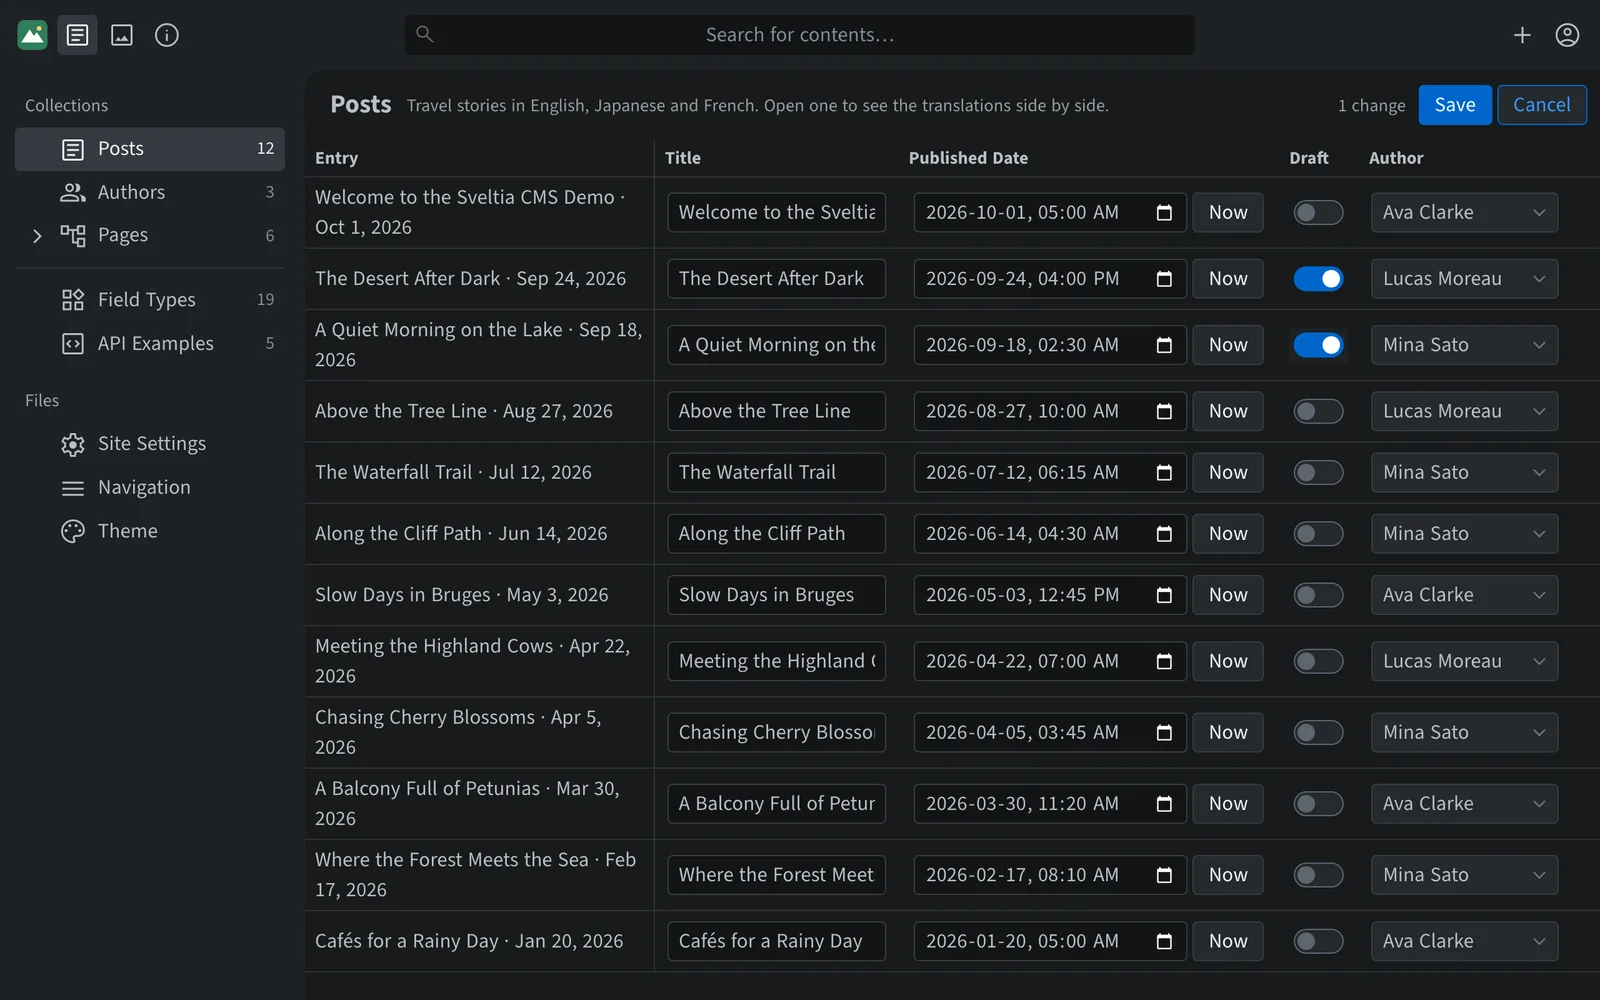The image size is (1600, 1000).
Task: Set Along the Cliff Path date to Now
Action: pyautogui.click(x=1228, y=534)
